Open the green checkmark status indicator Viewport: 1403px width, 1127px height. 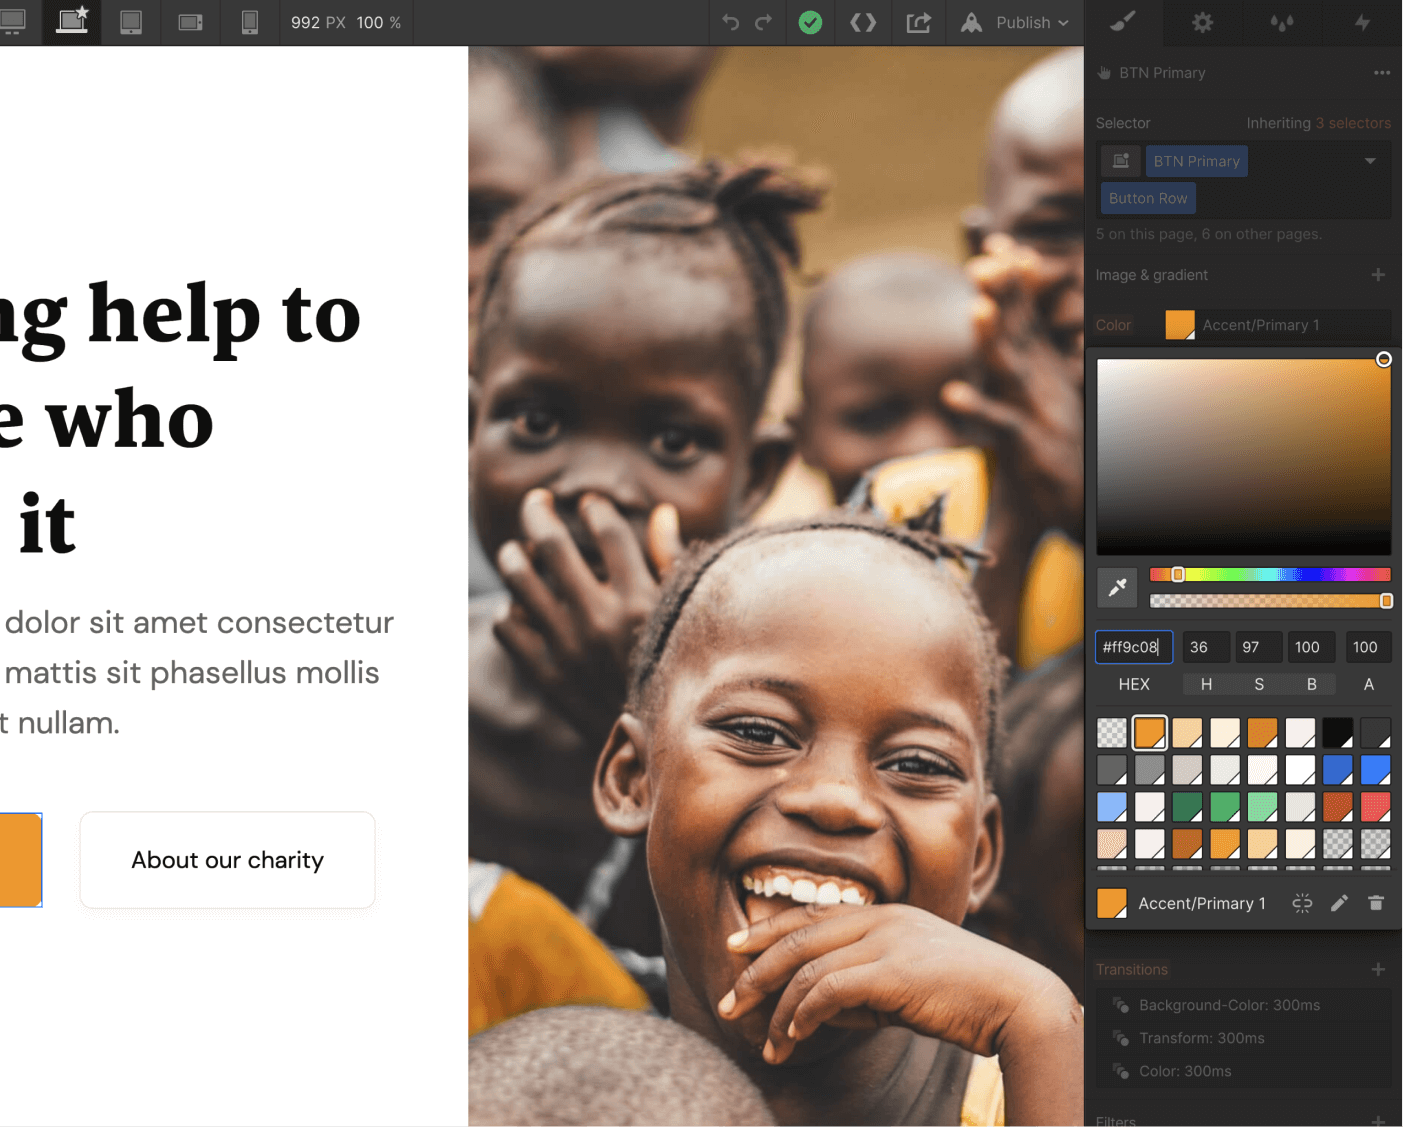point(811,22)
